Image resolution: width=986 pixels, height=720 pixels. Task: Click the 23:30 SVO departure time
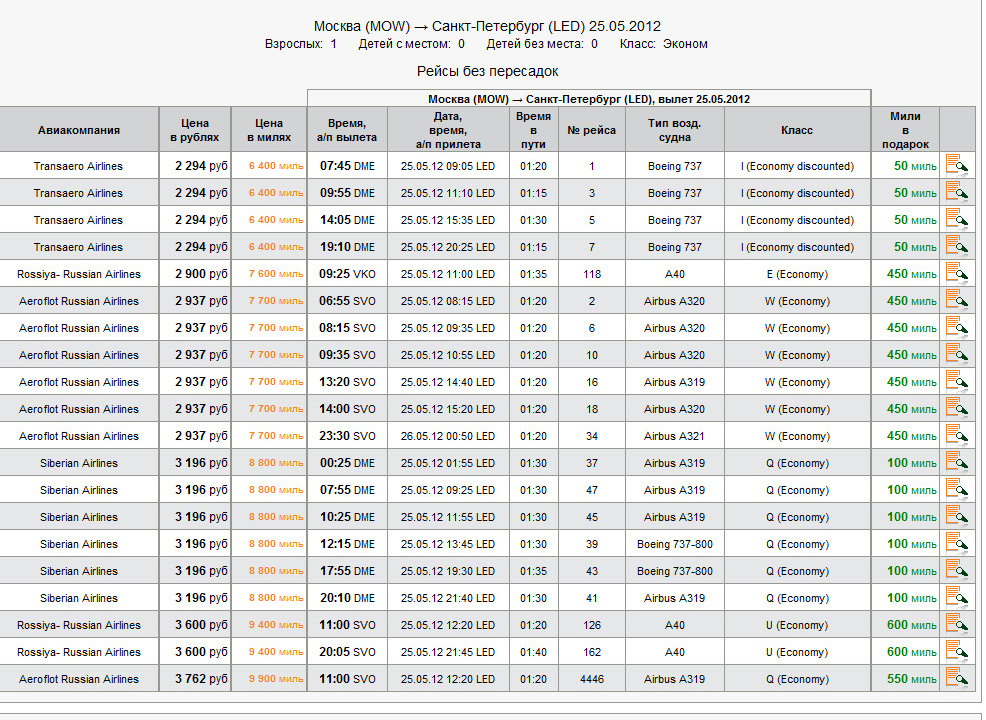(347, 436)
